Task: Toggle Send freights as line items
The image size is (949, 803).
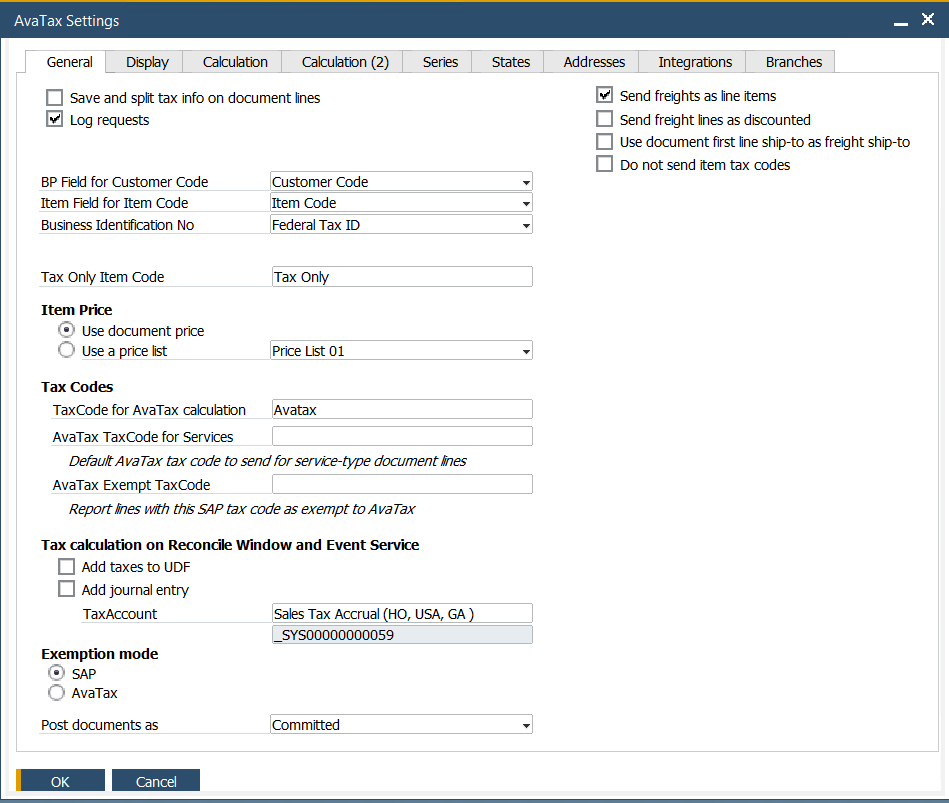Action: pyautogui.click(x=605, y=95)
